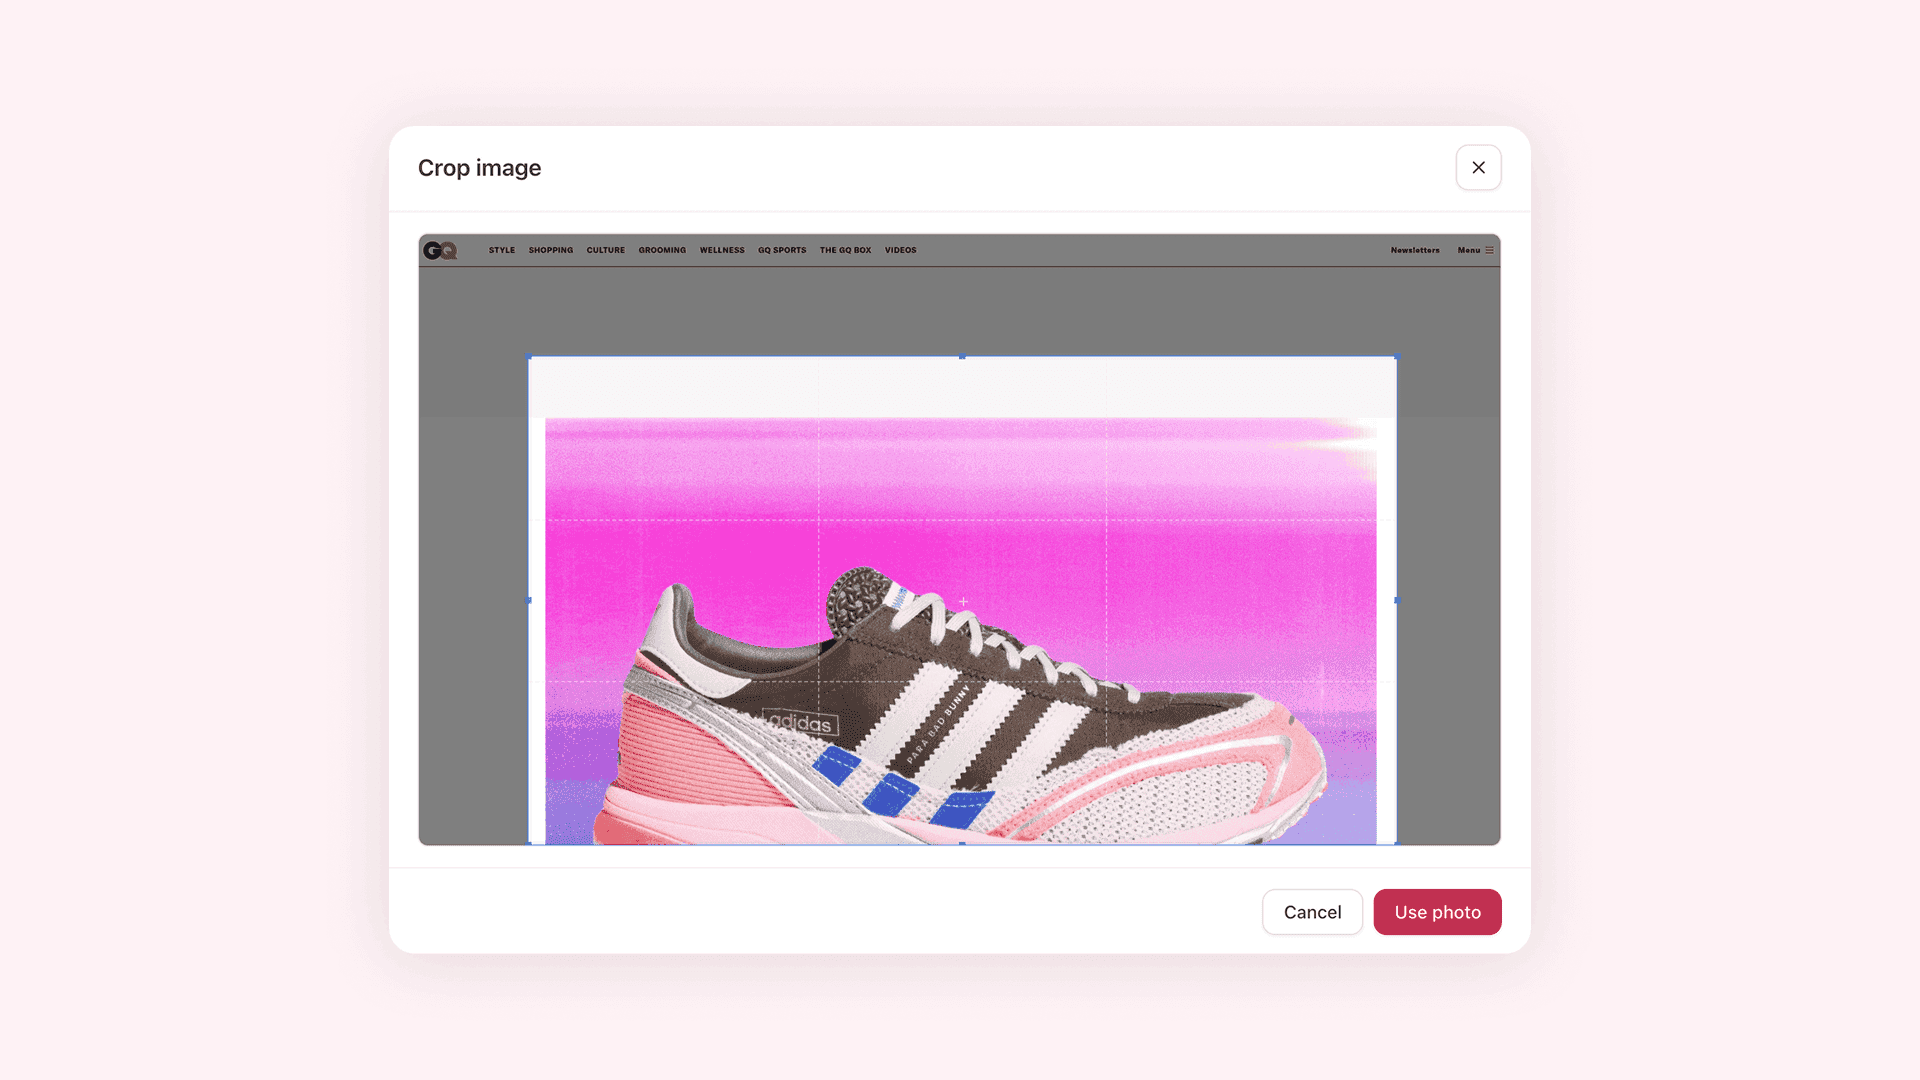Grab the top-center crop handle

tap(962, 356)
